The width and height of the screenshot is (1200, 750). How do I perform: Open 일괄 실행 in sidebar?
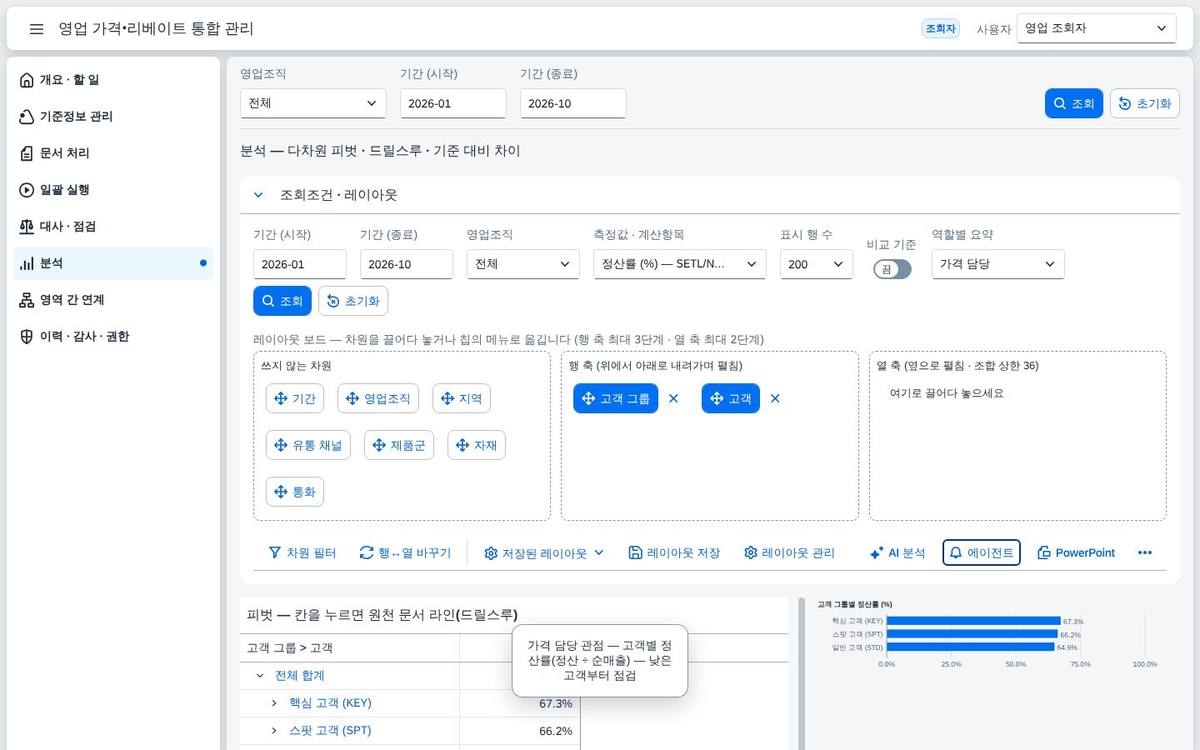click(x=113, y=190)
